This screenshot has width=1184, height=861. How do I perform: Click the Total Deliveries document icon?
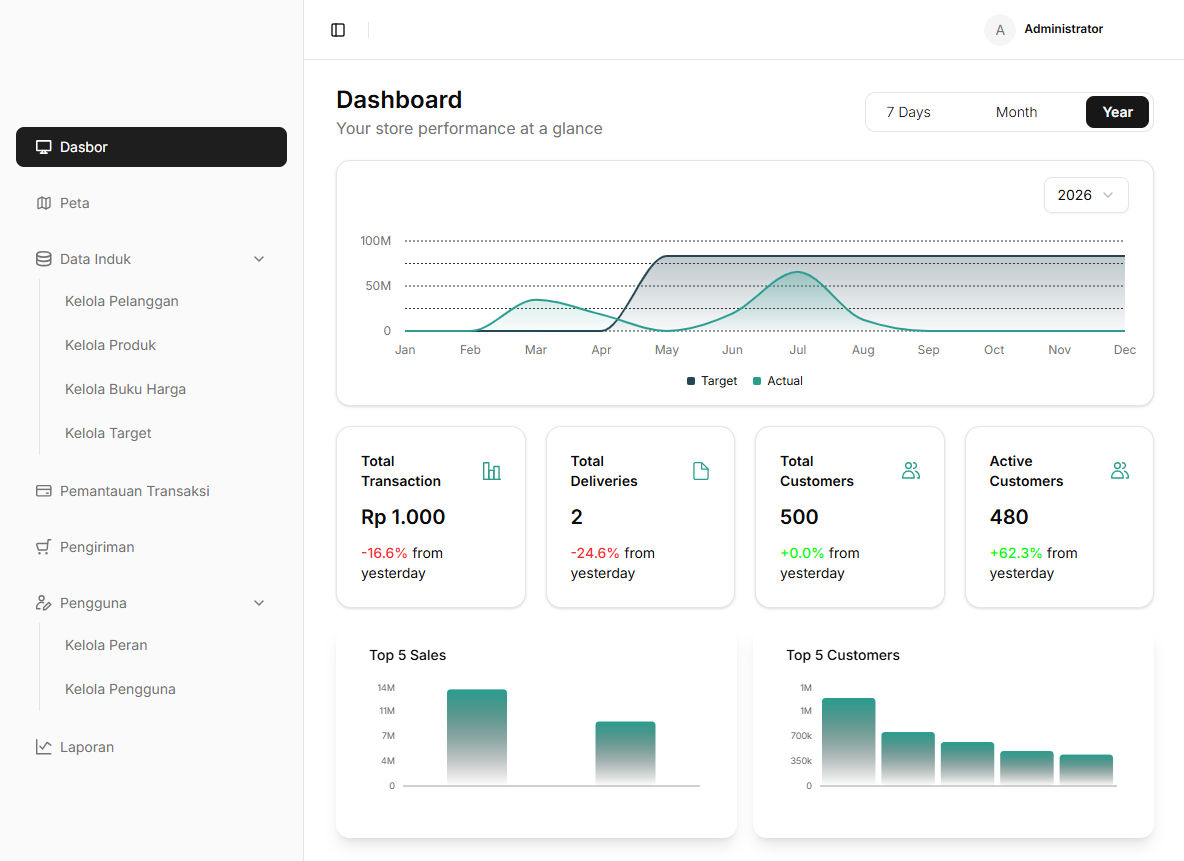coord(701,471)
